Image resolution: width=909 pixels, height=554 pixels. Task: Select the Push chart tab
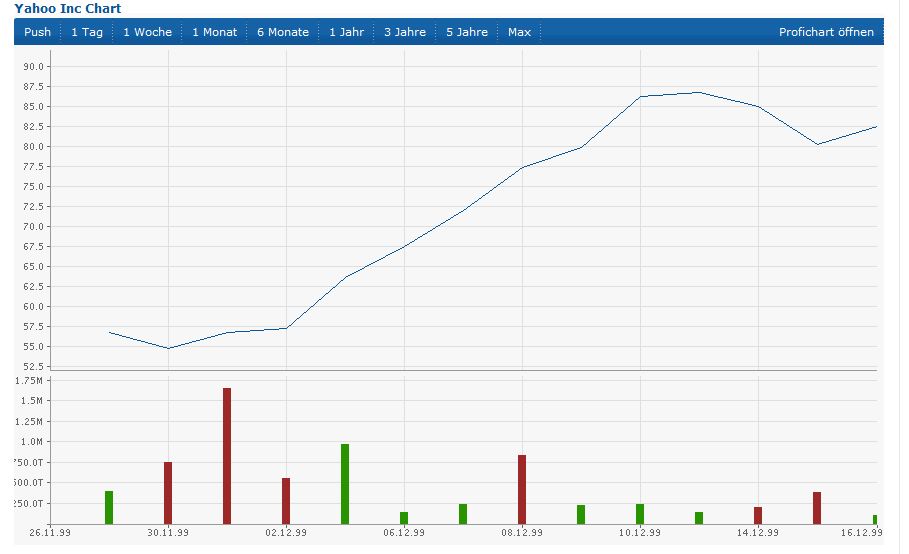click(38, 32)
